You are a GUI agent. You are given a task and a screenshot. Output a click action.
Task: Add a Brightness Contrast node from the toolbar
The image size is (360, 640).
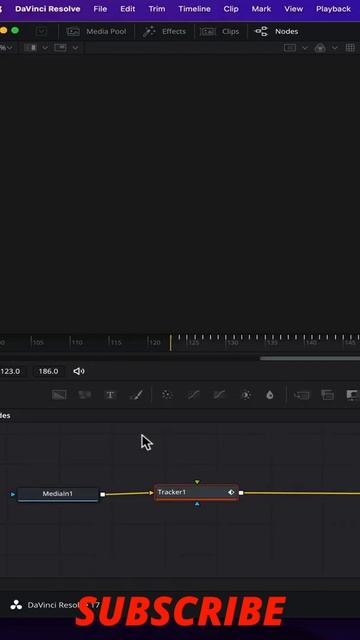[246, 395]
